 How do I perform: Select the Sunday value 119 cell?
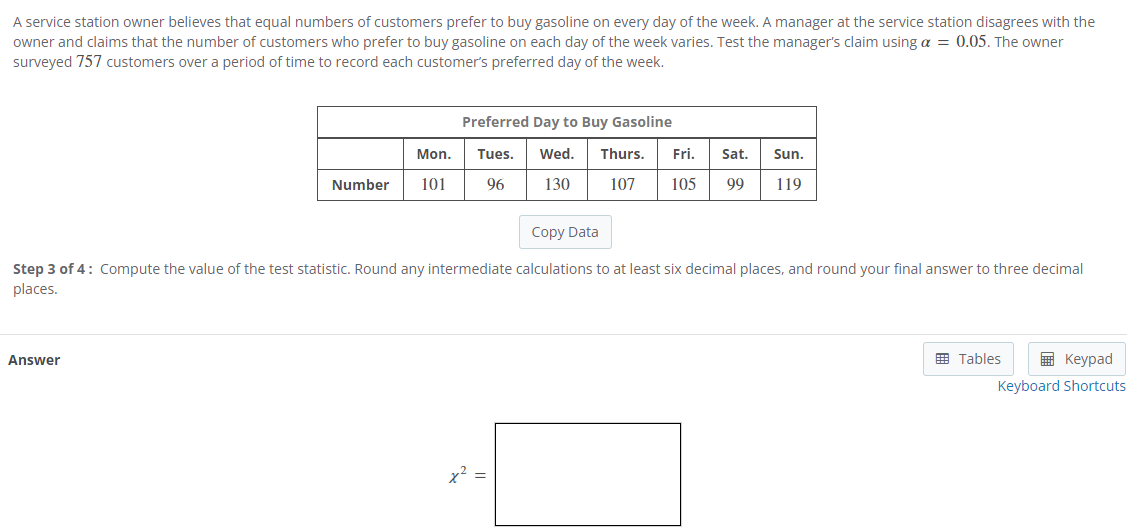[x=788, y=185]
